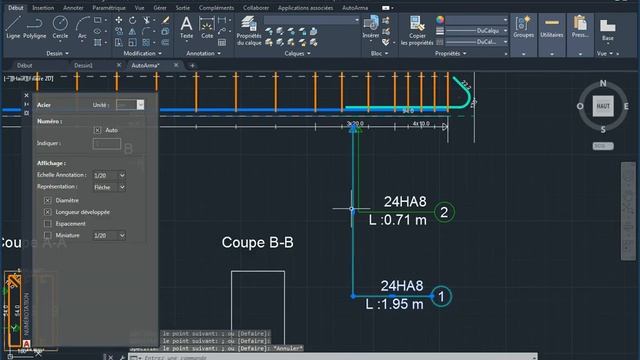
Task: Select the Mirror (Miroir) tool icon
Action: pos(133,31)
